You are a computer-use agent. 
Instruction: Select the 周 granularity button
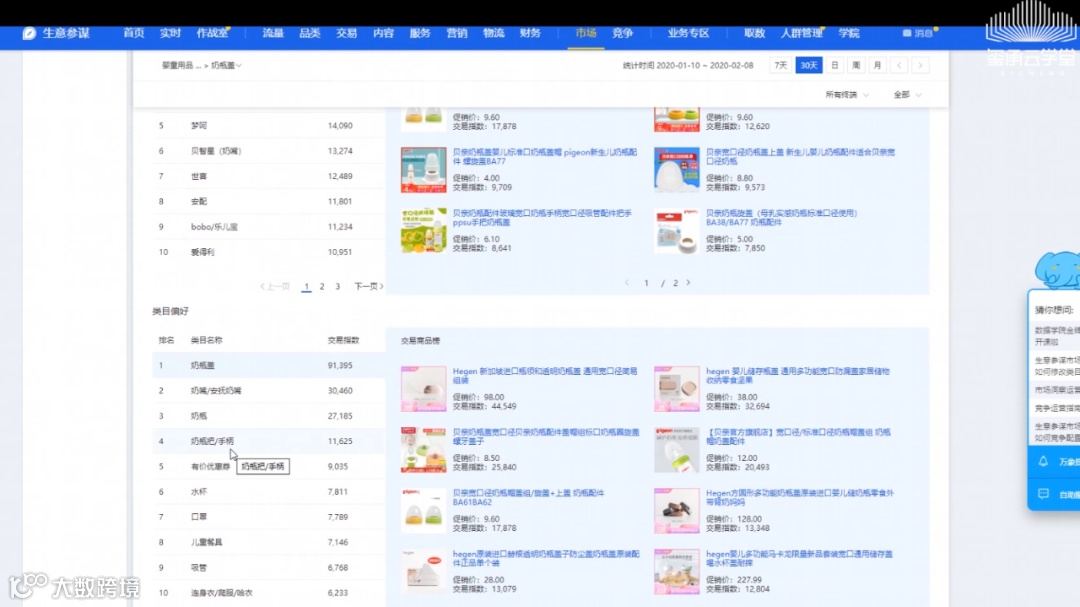tap(856, 65)
